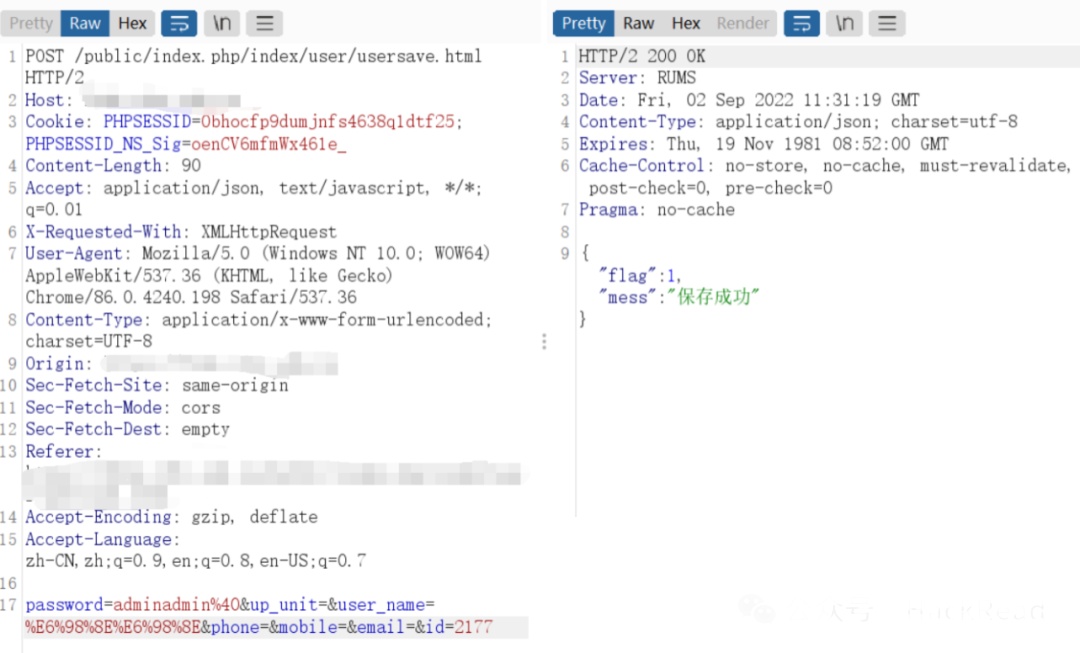Click the response Date header line
1080x653 pixels.
[x=749, y=100]
